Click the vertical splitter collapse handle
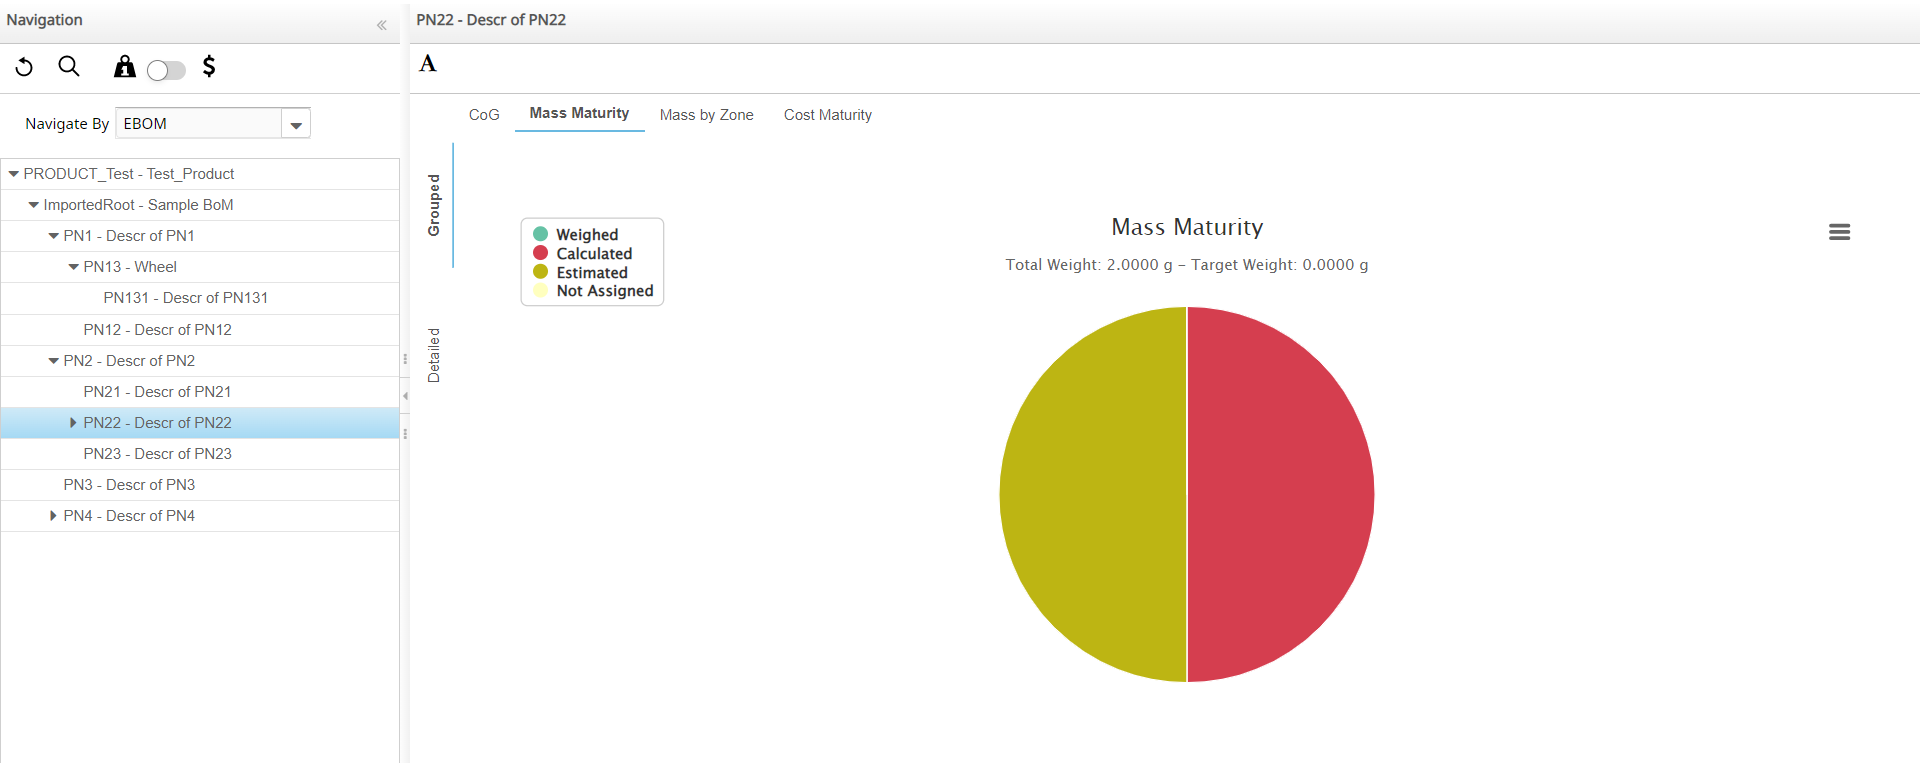1920x763 pixels. 405,396
